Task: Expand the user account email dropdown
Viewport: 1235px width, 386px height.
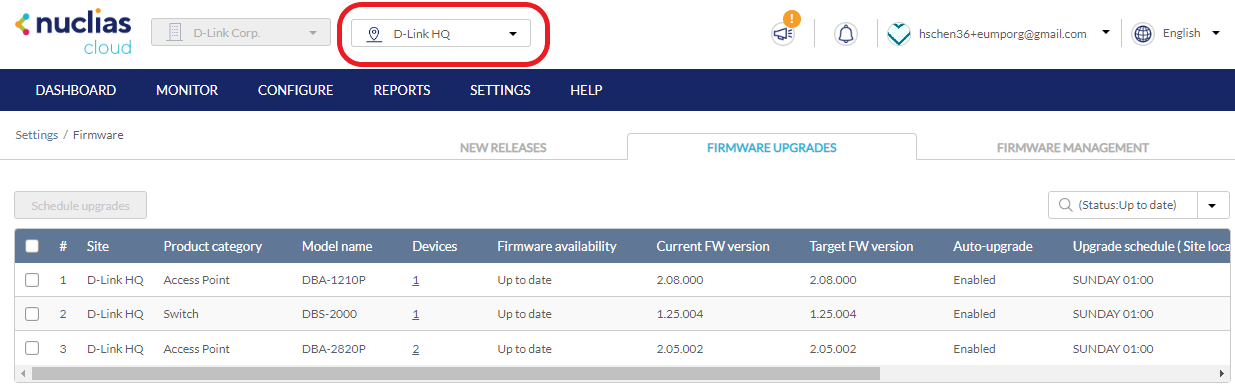Action: 1105,32
